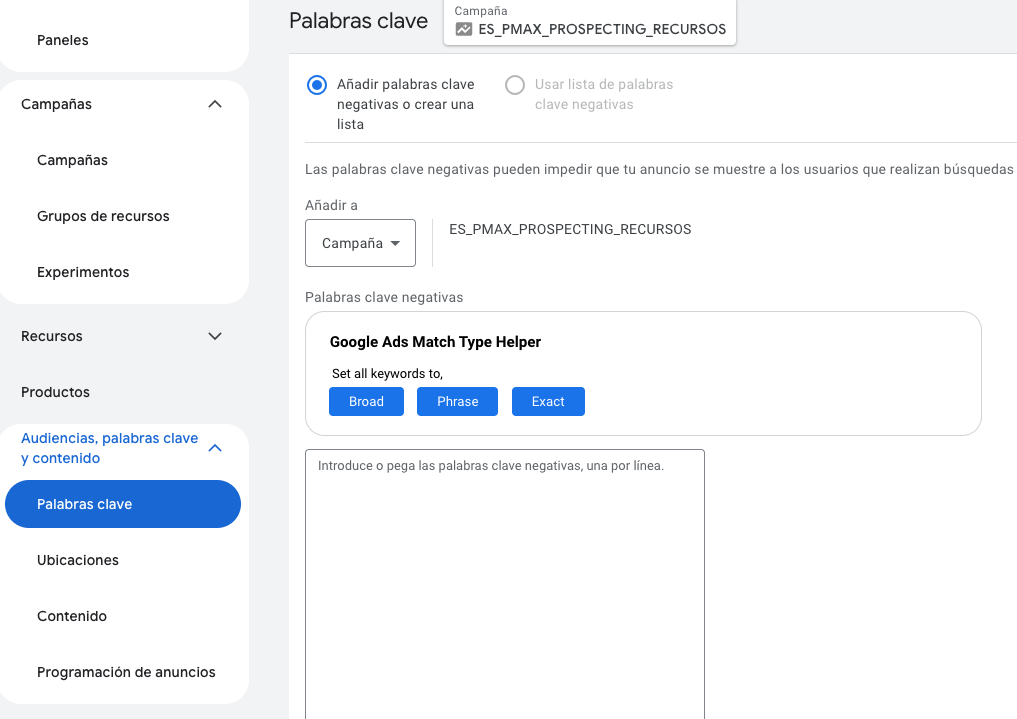The image size is (1017, 719).
Task: Select 'Usar lista de palabras clave negativas' radio
Action: point(515,85)
